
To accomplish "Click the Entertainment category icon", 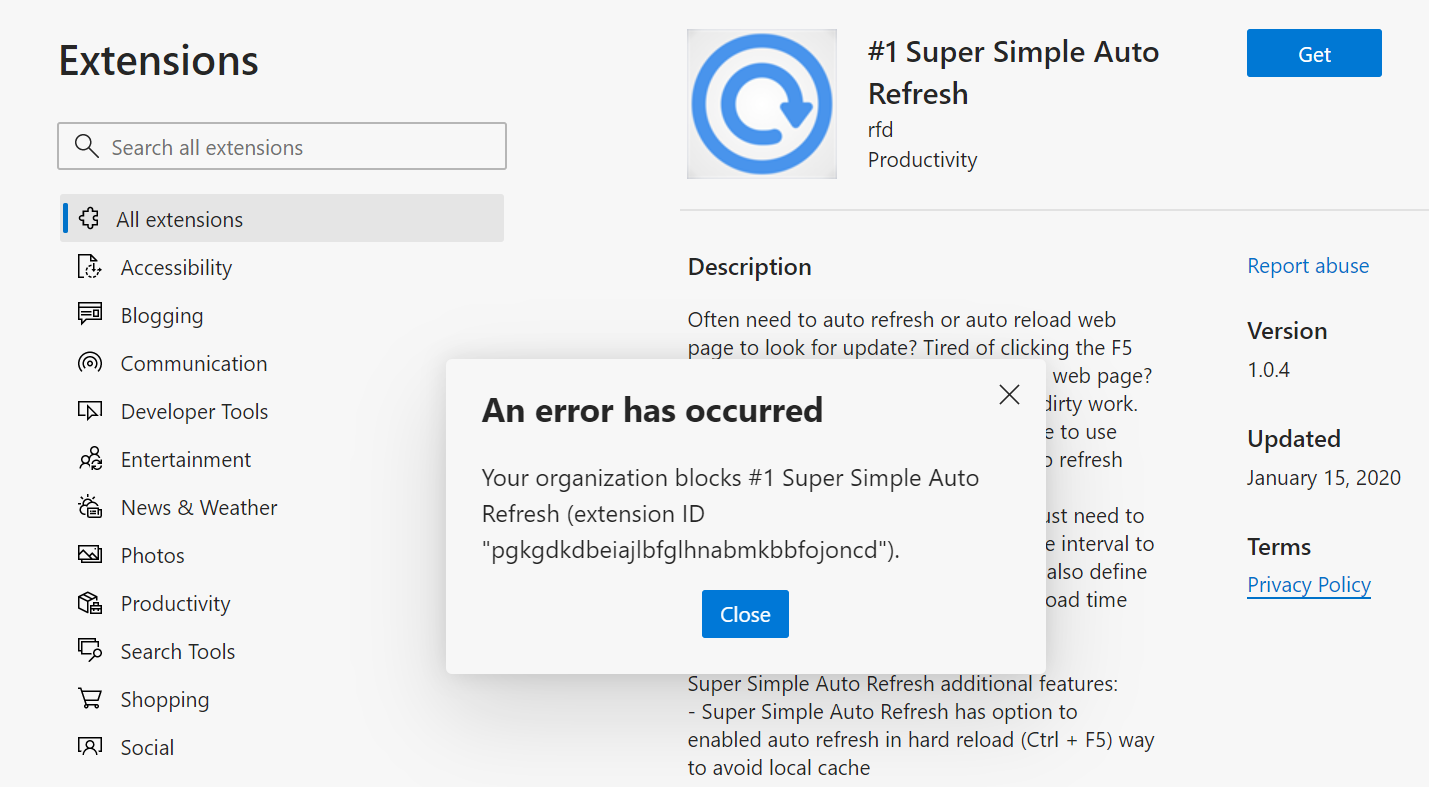I will [90, 459].
